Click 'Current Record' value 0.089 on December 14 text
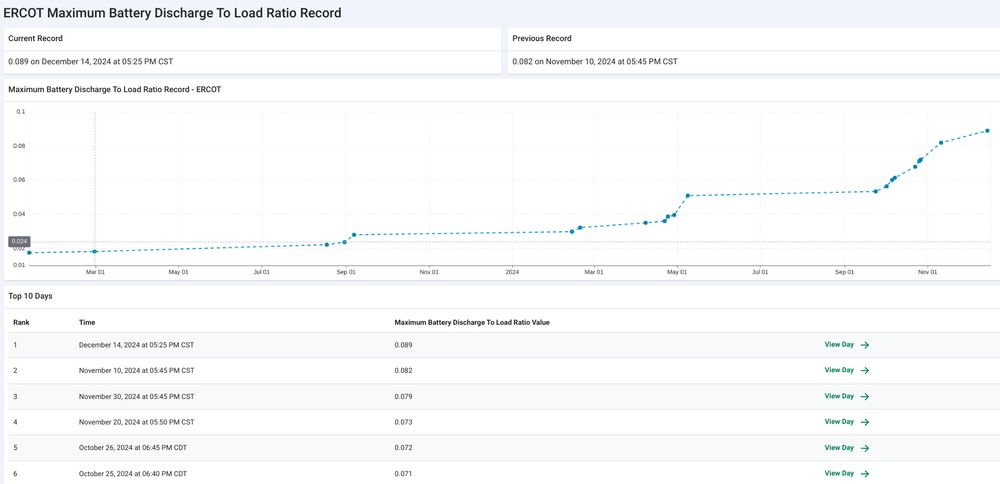This screenshot has width=1000, height=484. (x=91, y=62)
